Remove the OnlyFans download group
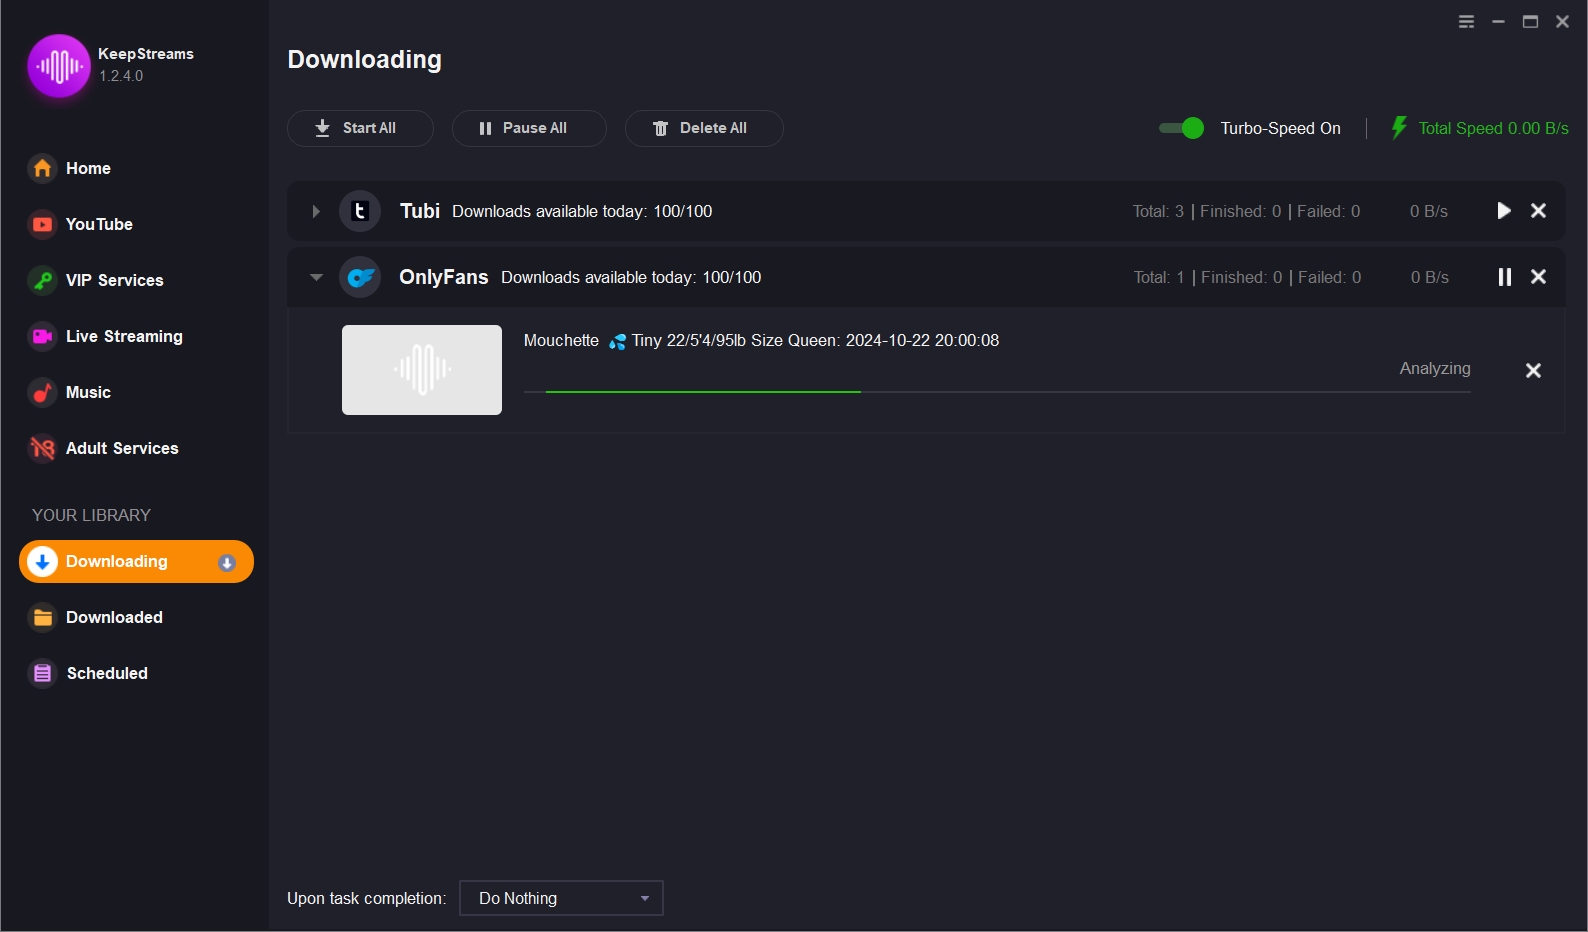 point(1538,277)
